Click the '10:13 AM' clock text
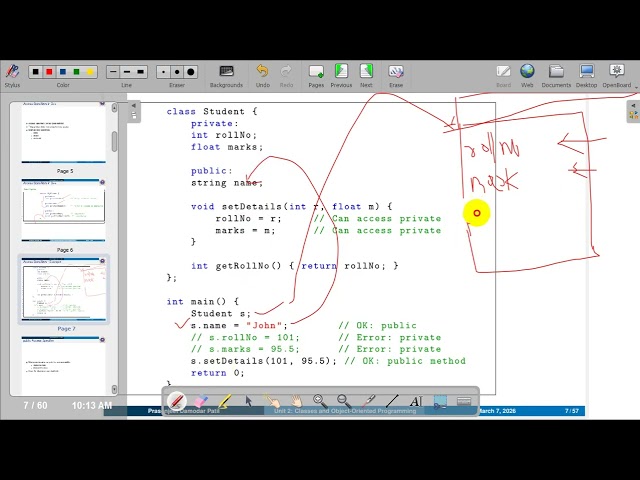This screenshot has height=480, width=640. (x=92, y=406)
